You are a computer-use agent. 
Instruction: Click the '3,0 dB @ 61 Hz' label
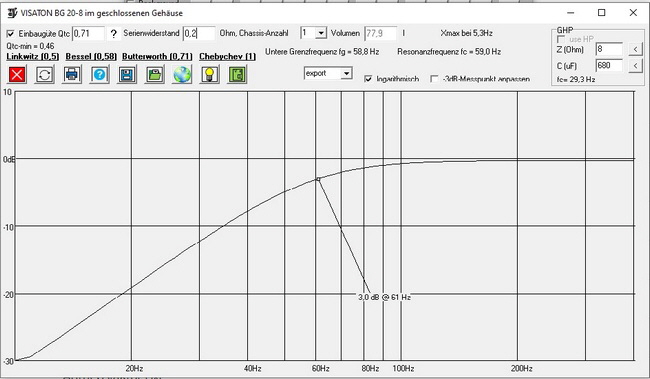(x=384, y=297)
